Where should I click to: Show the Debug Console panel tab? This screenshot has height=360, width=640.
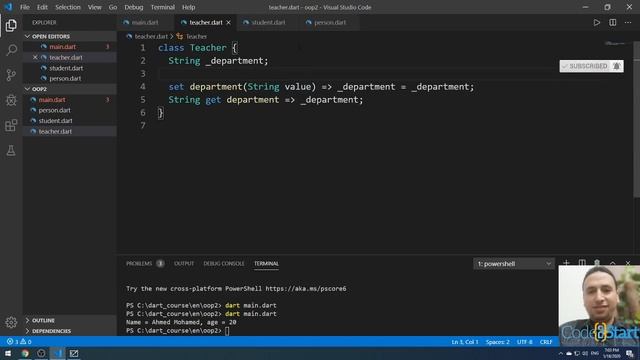(224, 264)
